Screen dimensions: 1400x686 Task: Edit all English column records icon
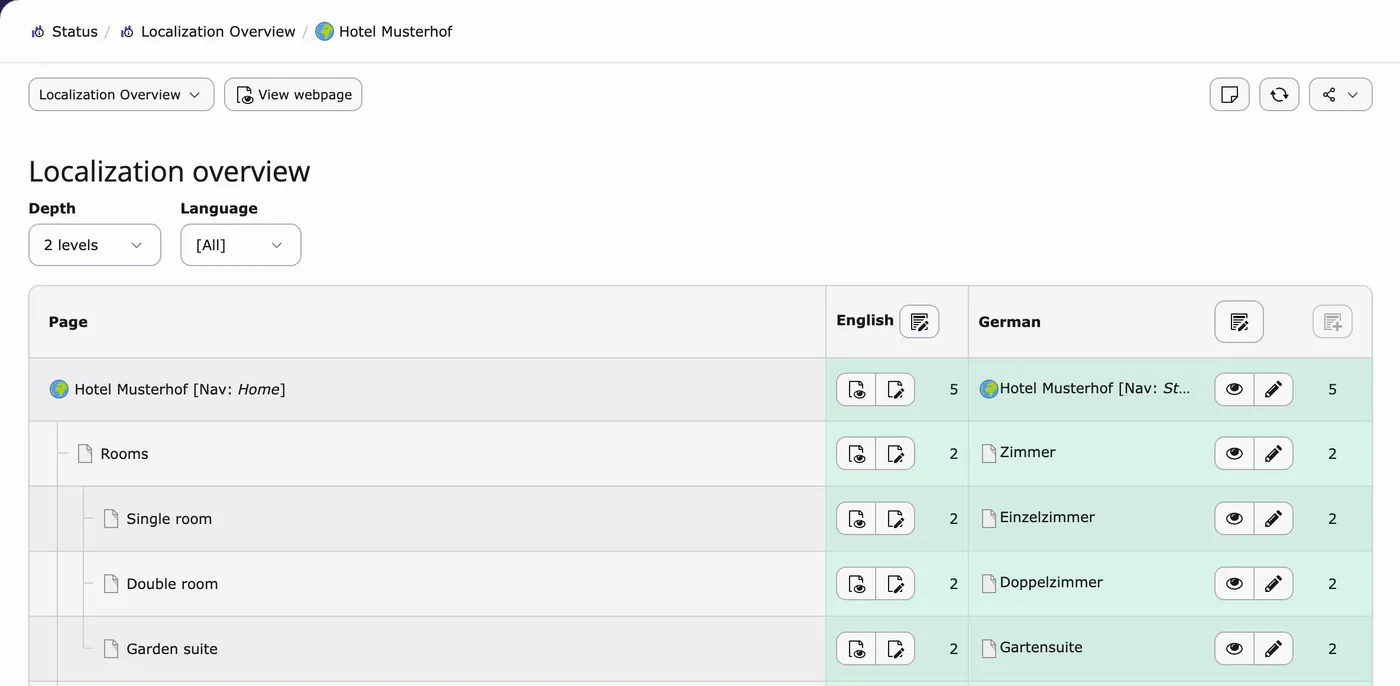point(919,322)
